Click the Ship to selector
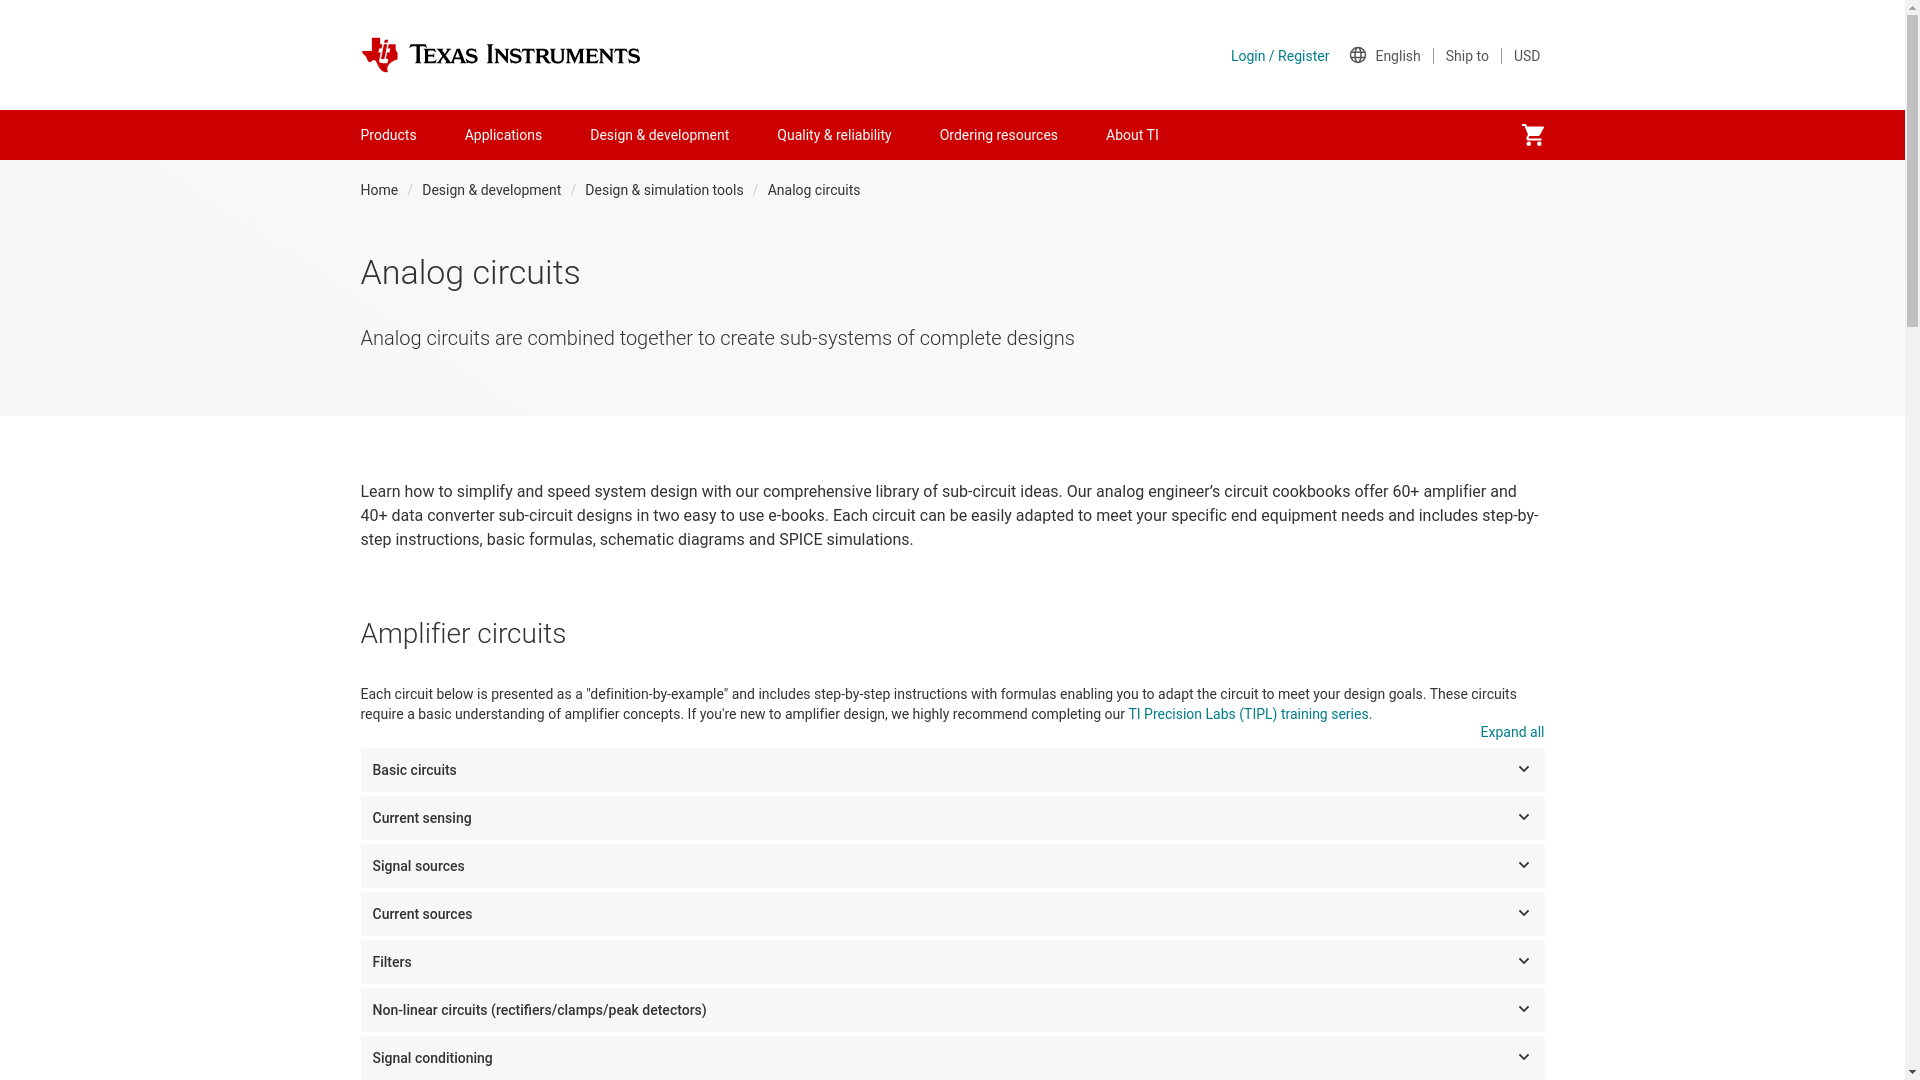 (x=1466, y=56)
